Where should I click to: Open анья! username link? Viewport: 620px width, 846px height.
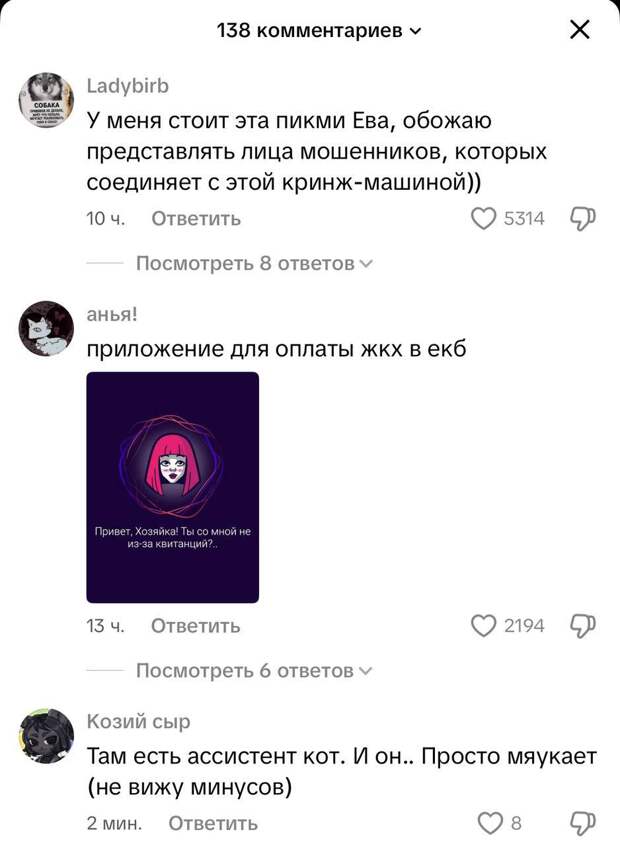point(112,314)
